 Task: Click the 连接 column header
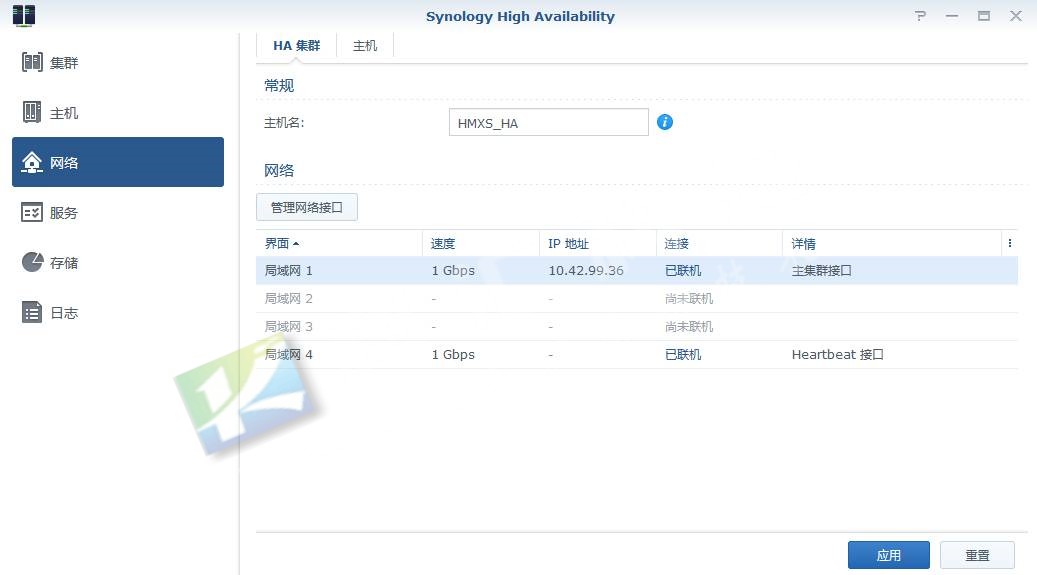pyautogui.click(x=720, y=243)
